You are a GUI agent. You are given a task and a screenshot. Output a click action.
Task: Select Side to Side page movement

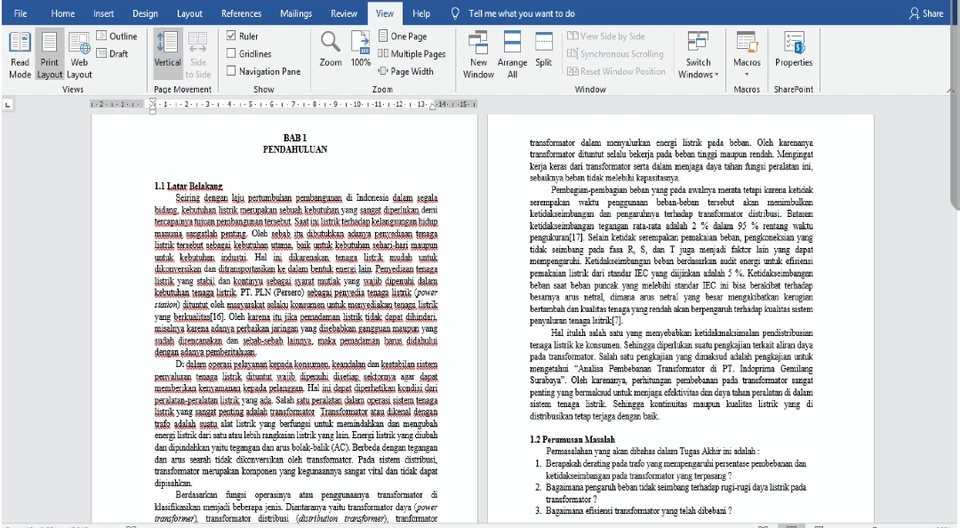(x=198, y=55)
